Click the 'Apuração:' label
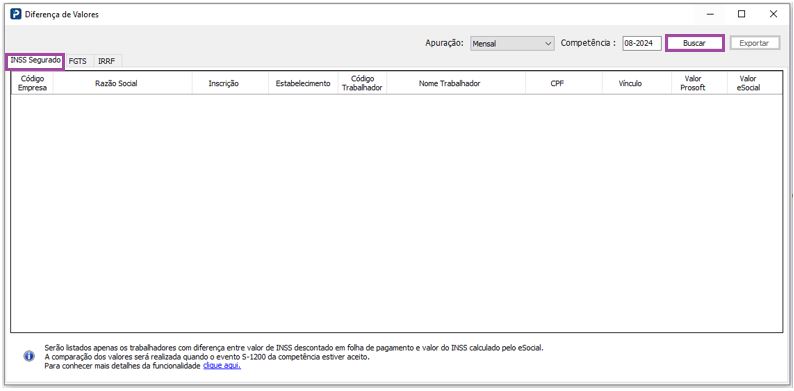Image resolution: width=794 pixels, height=391 pixels. [444, 43]
